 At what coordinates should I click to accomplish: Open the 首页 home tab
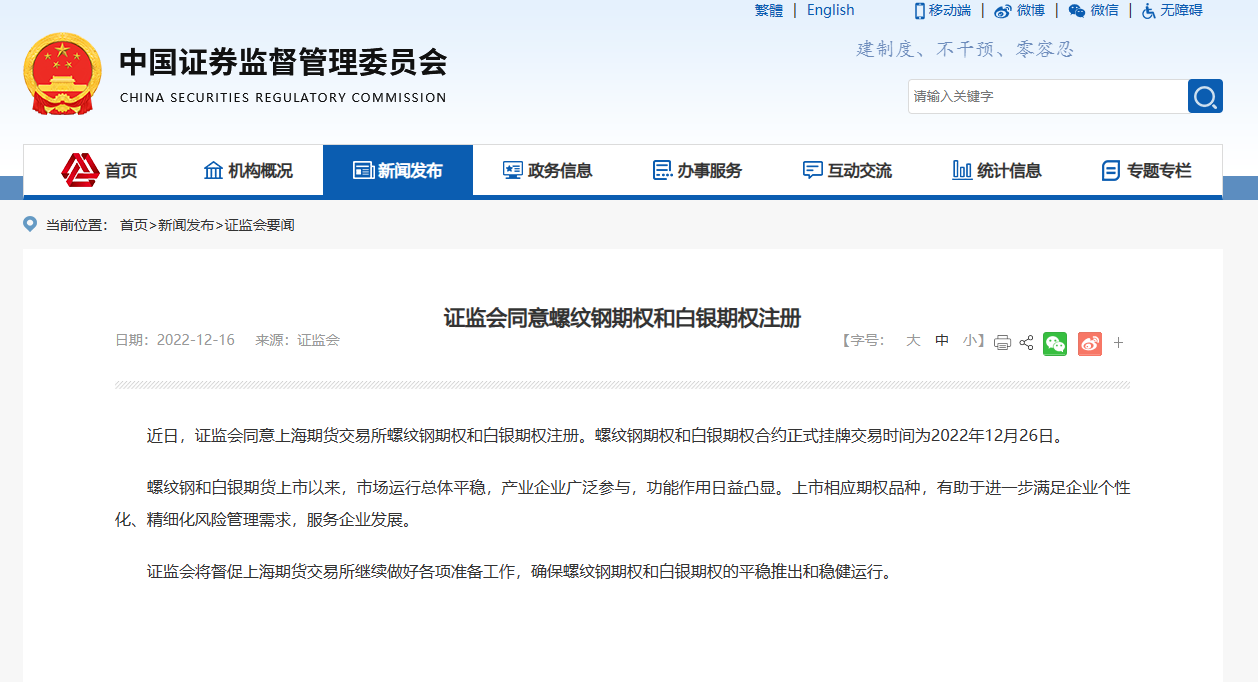pyautogui.click(x=99, y=171)
